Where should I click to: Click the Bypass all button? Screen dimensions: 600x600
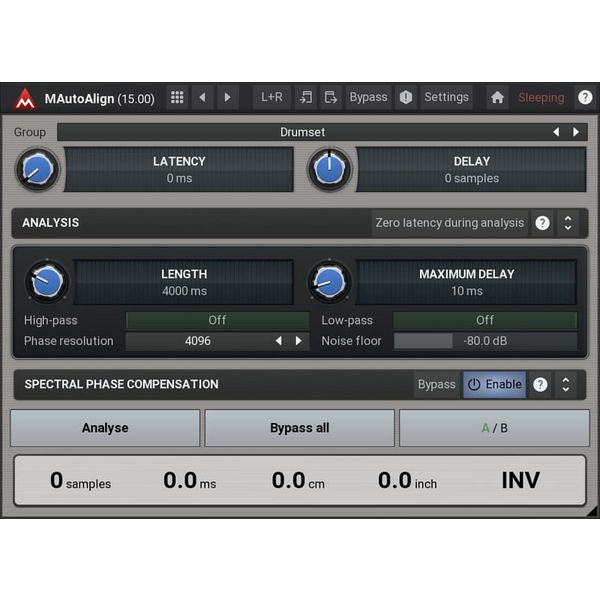300,428
